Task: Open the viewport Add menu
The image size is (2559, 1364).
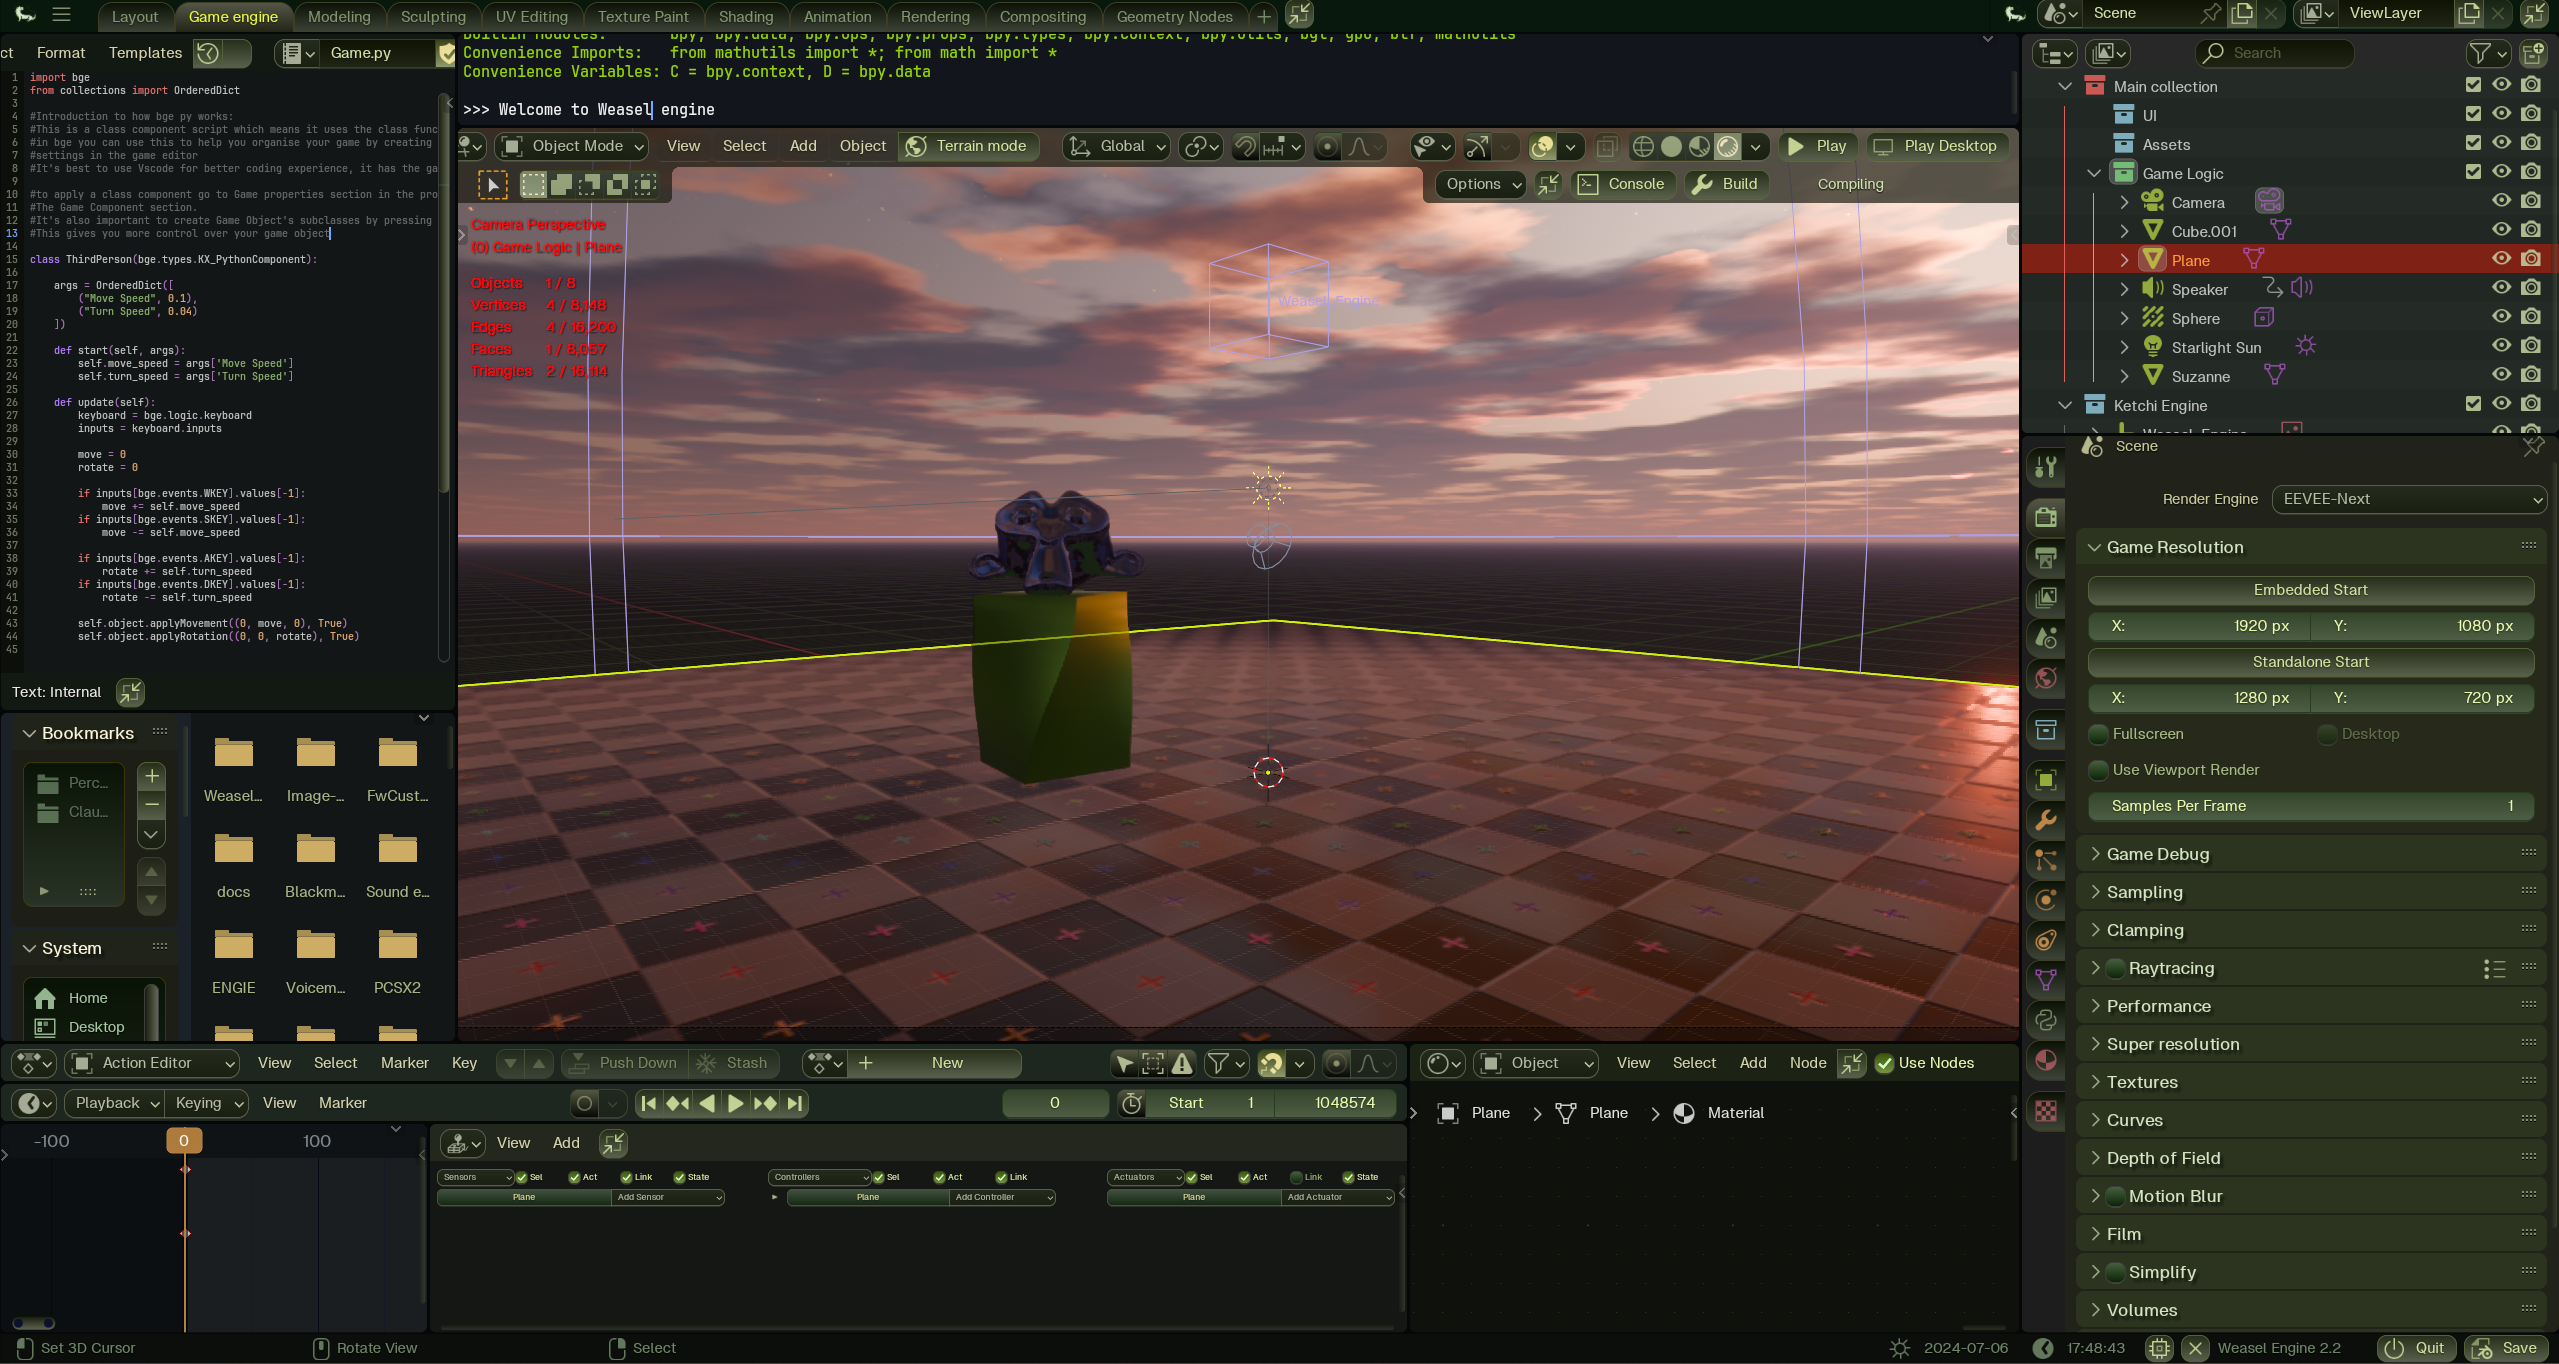Action: (803, 146)
